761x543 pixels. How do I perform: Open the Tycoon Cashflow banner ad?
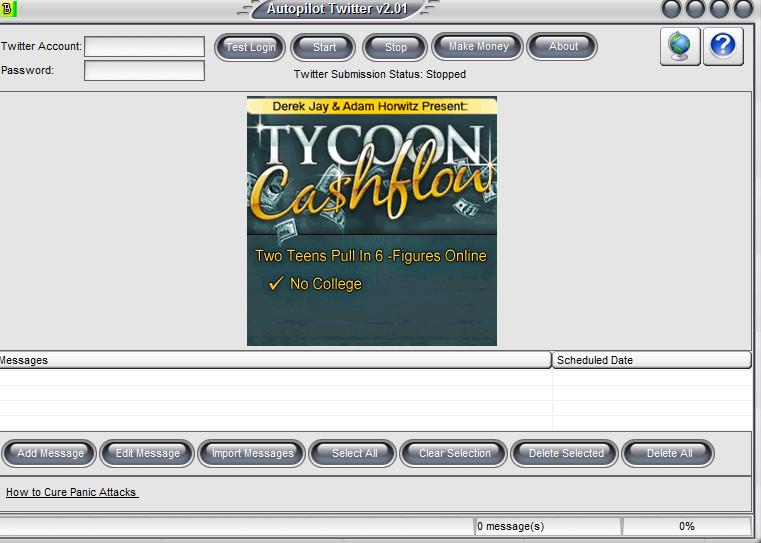pyautogui.click(x=372, y=221)
